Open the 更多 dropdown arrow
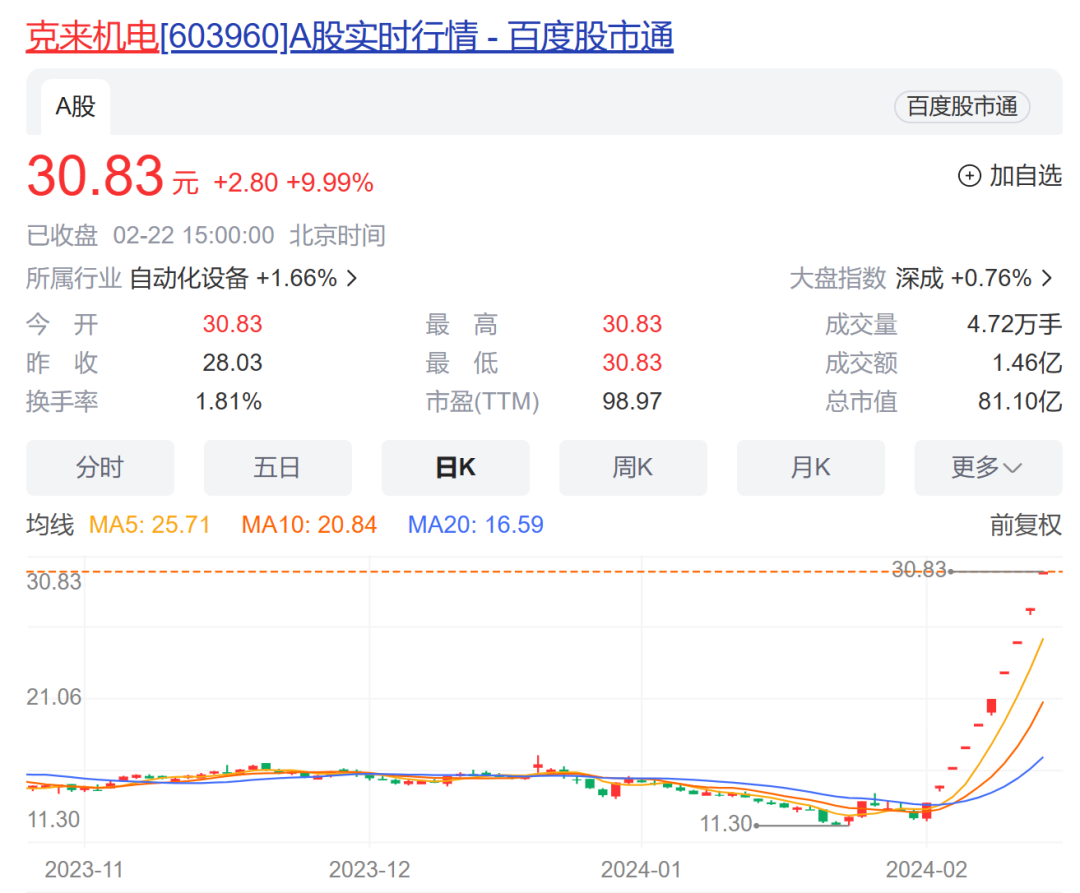Image resolution: width=1080 pixels, height=893 pixels. tap(1013, 467)
